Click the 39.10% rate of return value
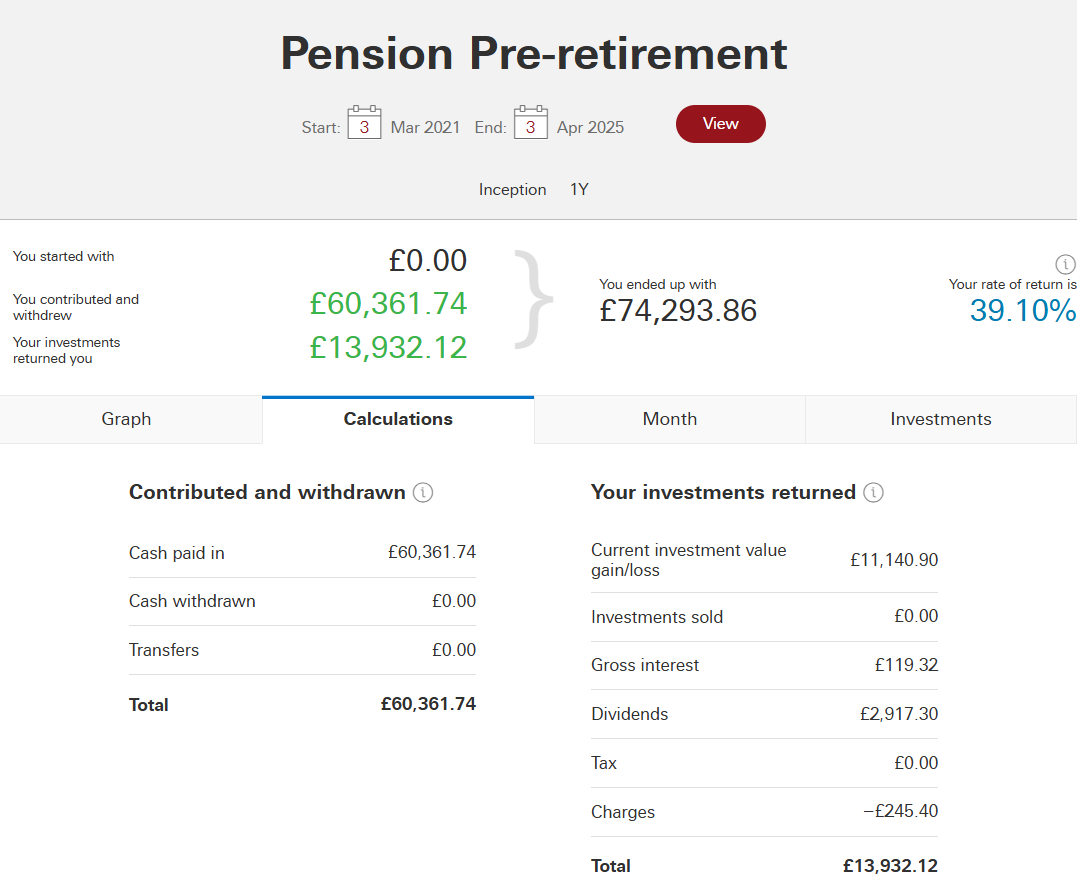The width and height of the screenshot is (1080, 890). 1023,311
